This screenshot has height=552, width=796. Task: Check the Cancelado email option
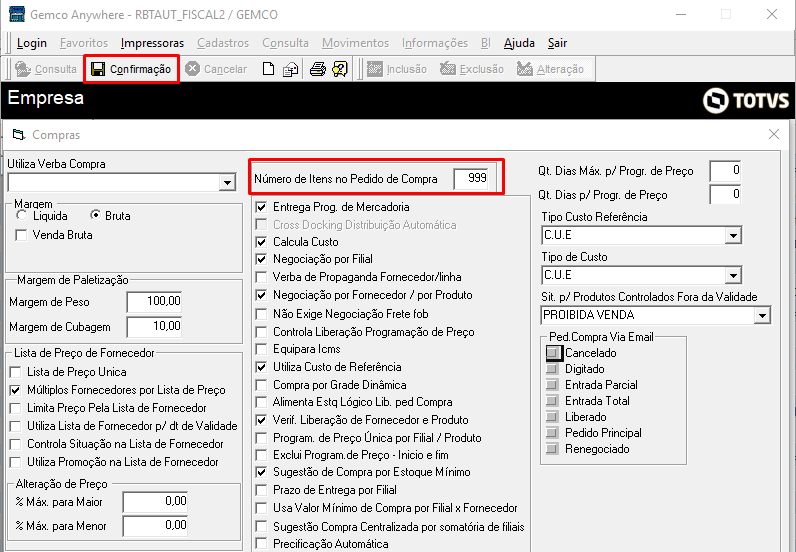pyautogui.click(x=553, y=352)
